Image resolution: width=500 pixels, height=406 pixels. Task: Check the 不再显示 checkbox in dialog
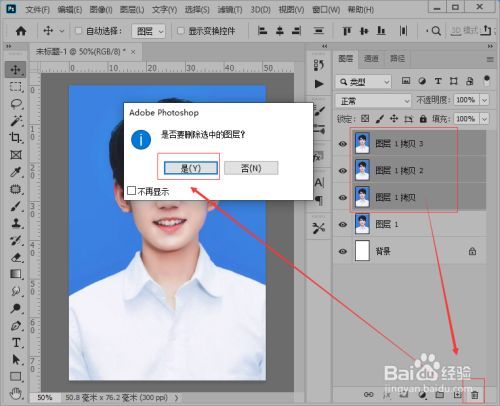pos(132,191)
